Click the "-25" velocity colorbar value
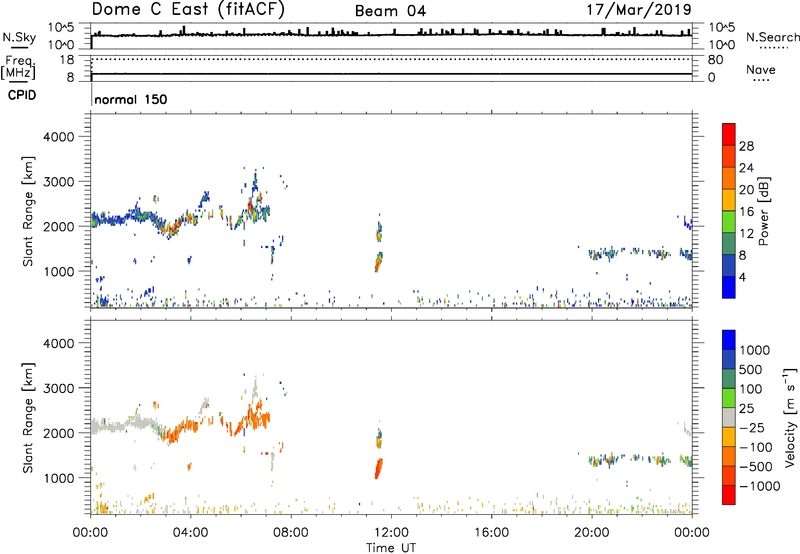This screenshot has width=800, height=554. pyautogui.click(x=752, y=428)
